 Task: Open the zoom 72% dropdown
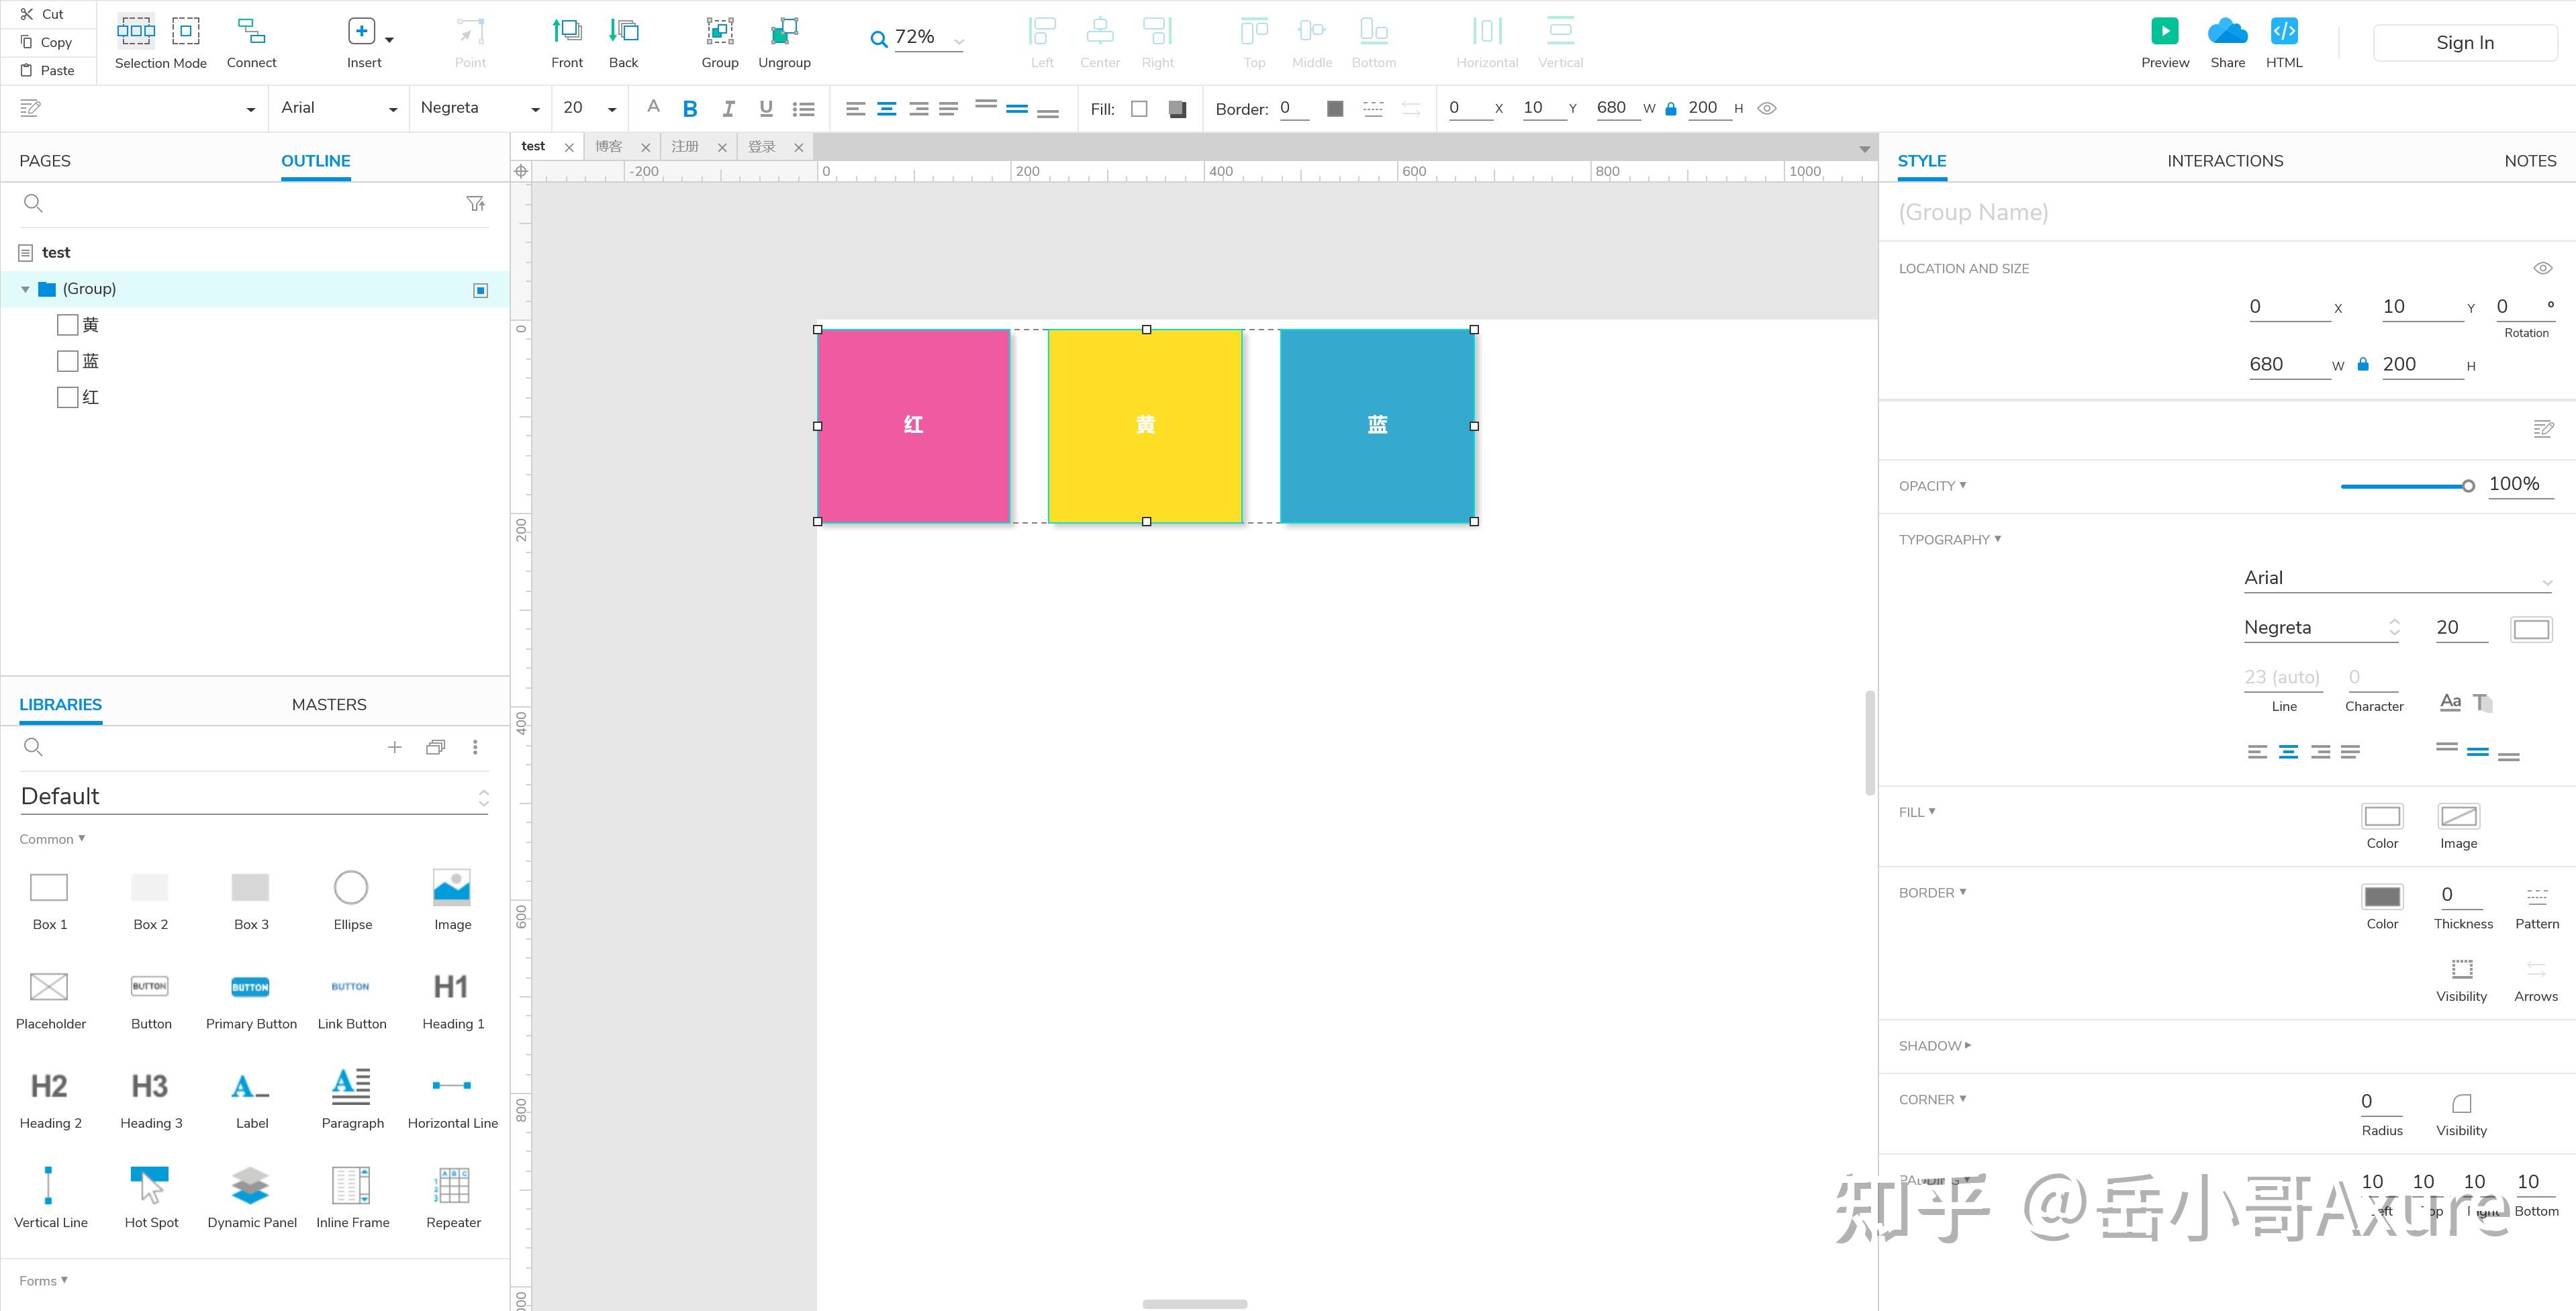click(x=959, y=41)
